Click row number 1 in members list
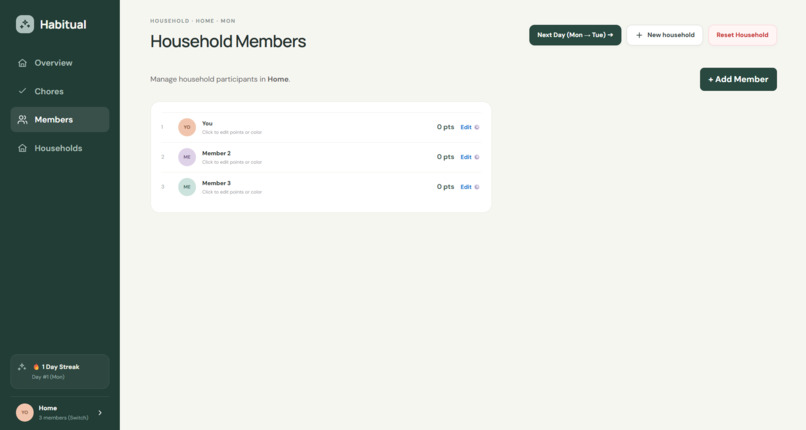806x430 pixels. point(162,127)
